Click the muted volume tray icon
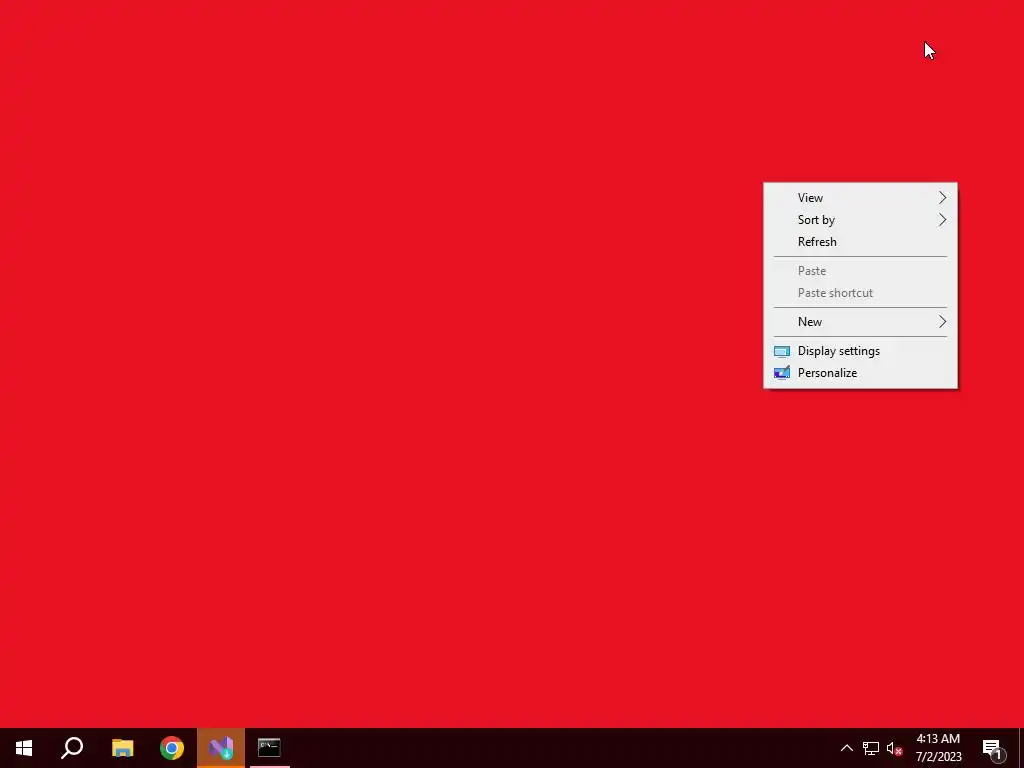 [895, 748]
